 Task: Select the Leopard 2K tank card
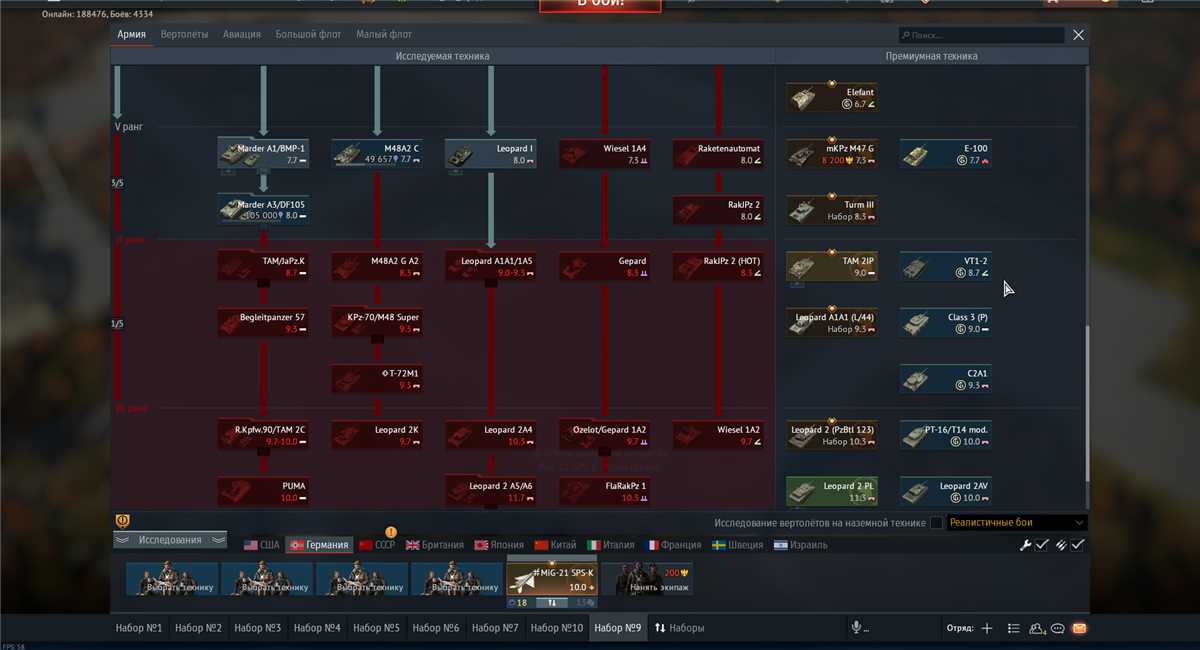point(377,434)
